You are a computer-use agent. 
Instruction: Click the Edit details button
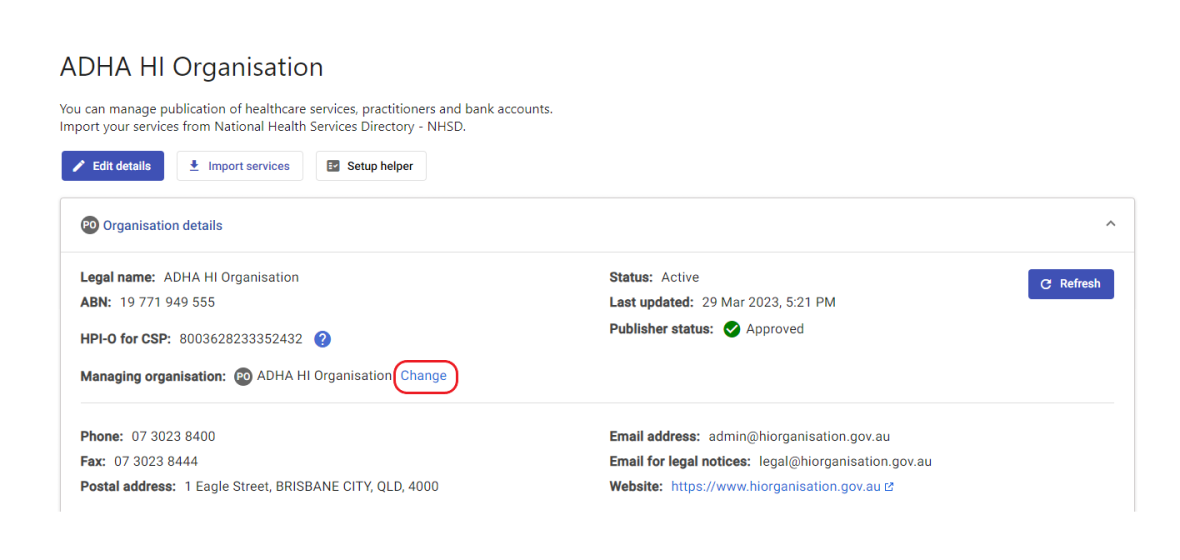(113, 166)
